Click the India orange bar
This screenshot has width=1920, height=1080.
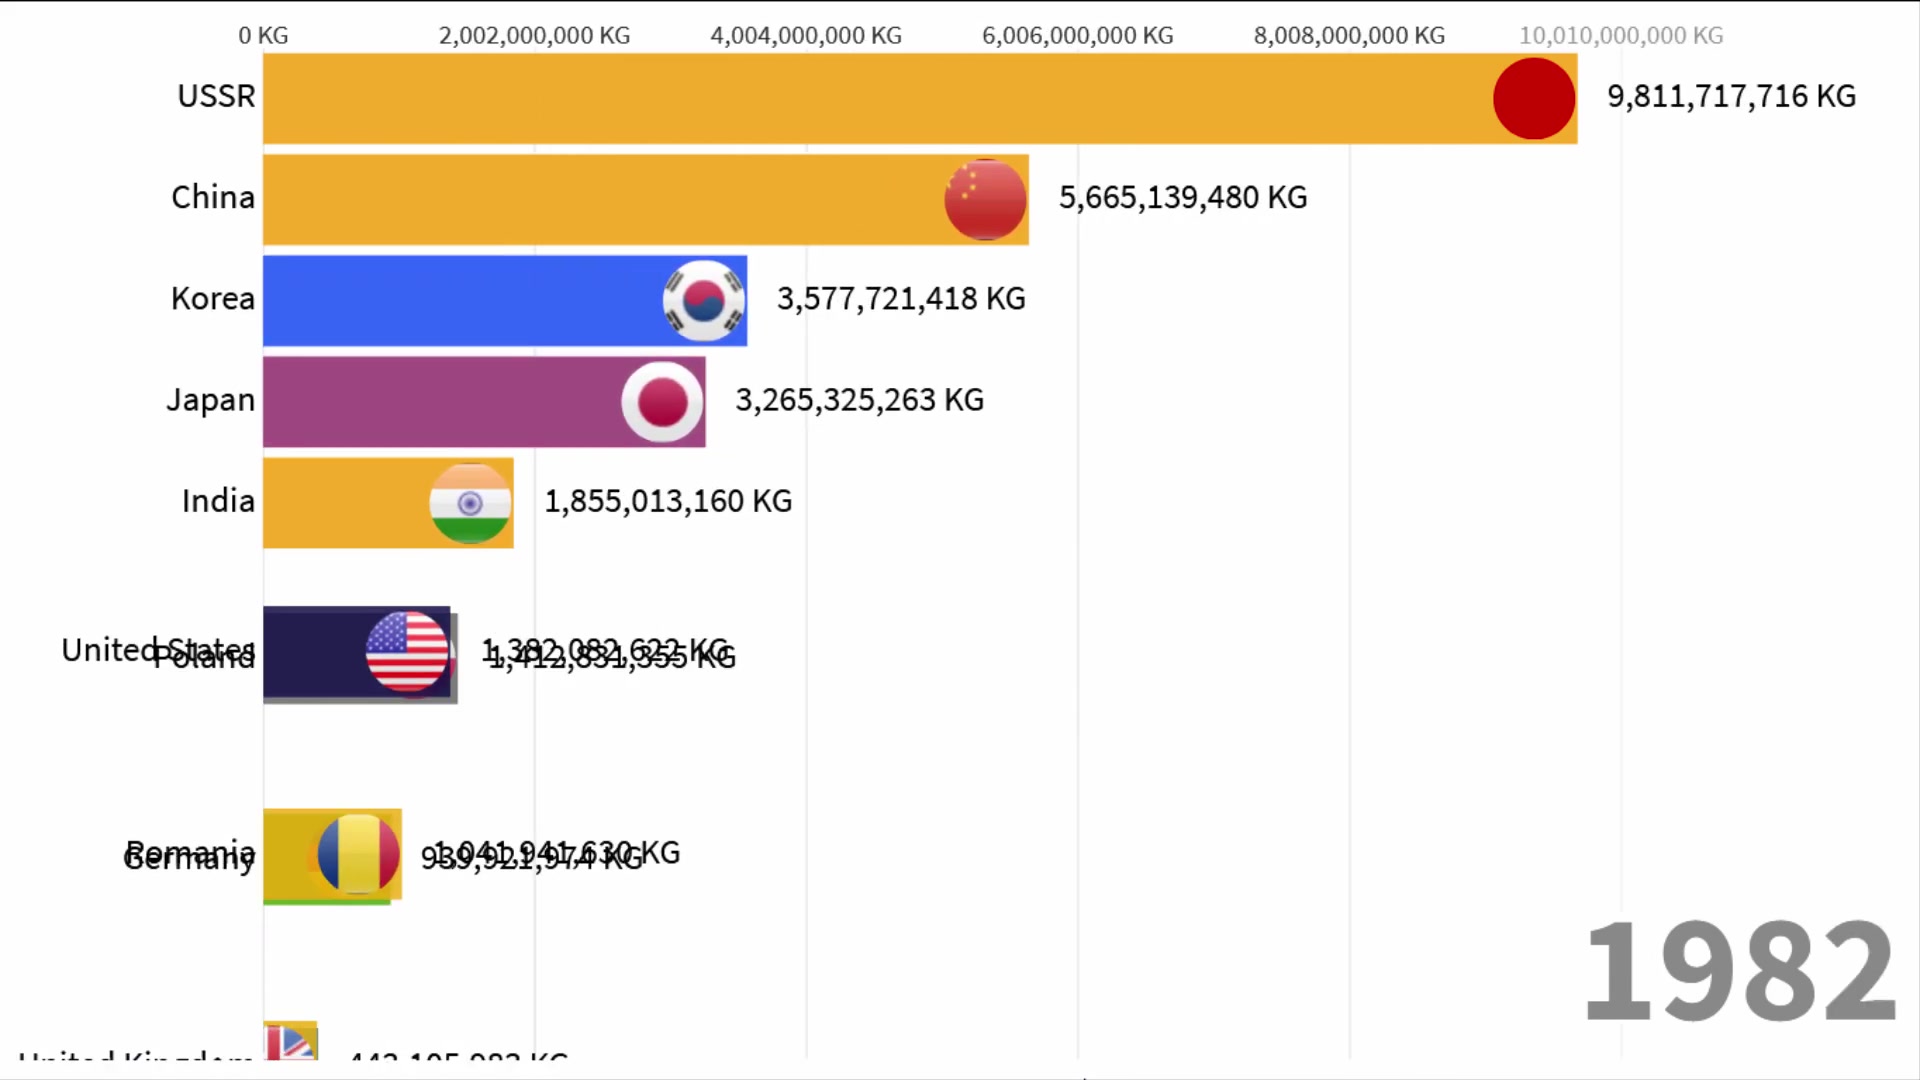[x=388, y=503]
